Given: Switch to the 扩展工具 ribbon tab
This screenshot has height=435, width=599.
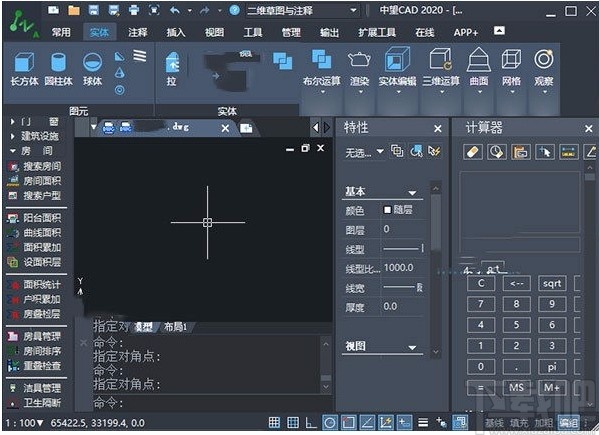Looking at the screenshot, I should click(x=377, y=32).
